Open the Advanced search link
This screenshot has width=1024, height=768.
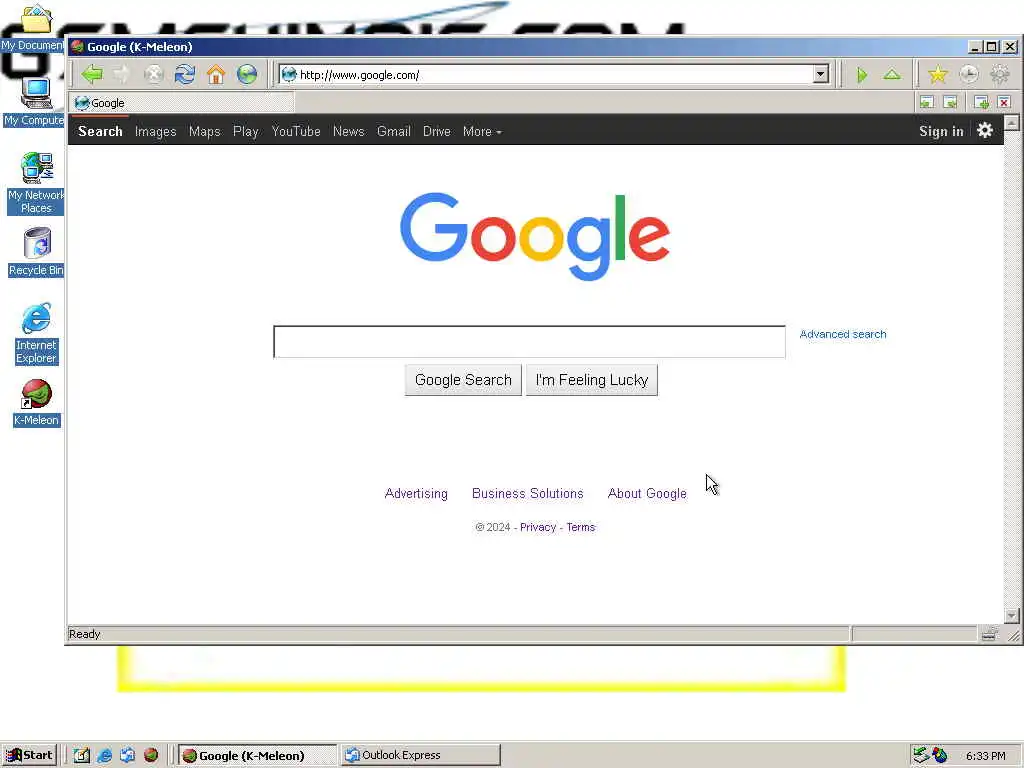(x=842, y=334)
